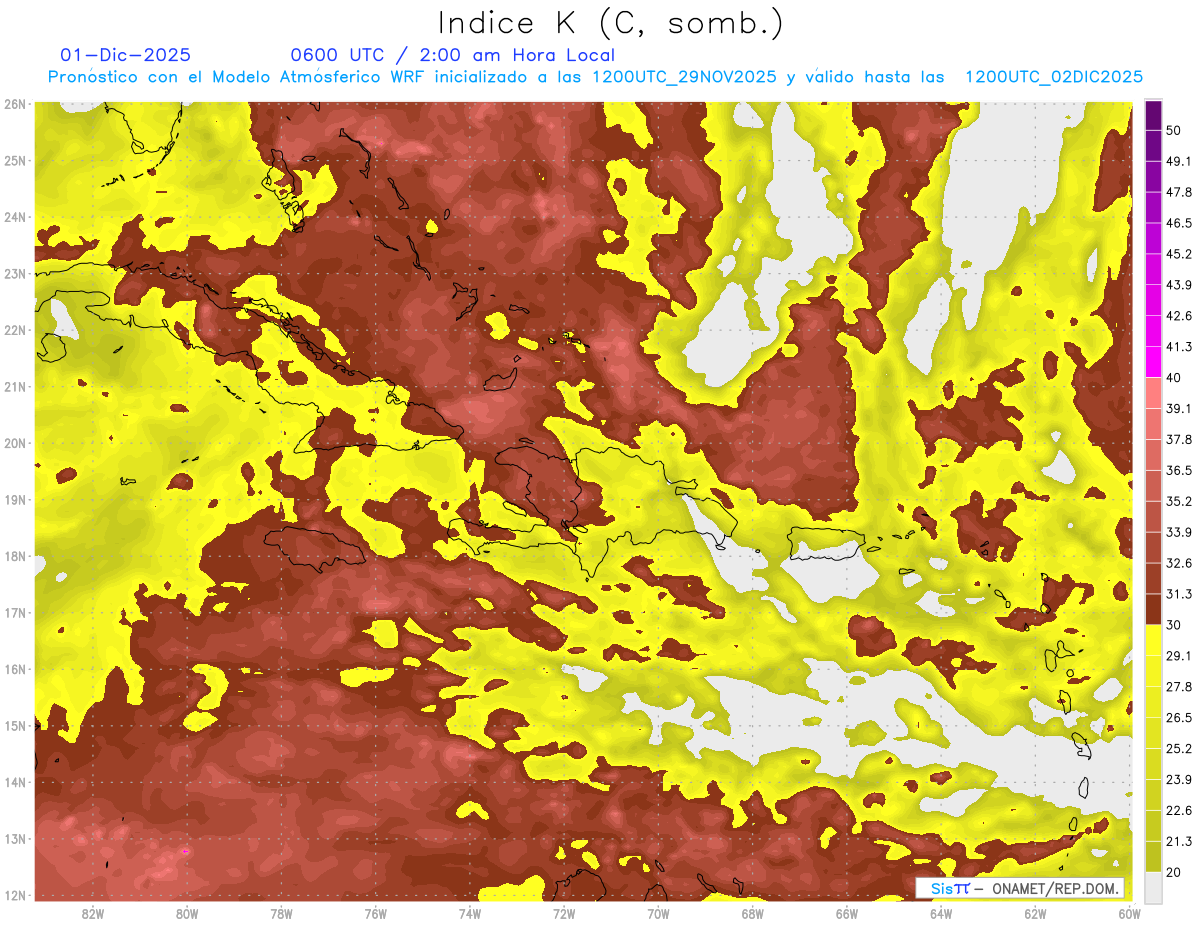Click the "82W" longitude axis label

93,913
